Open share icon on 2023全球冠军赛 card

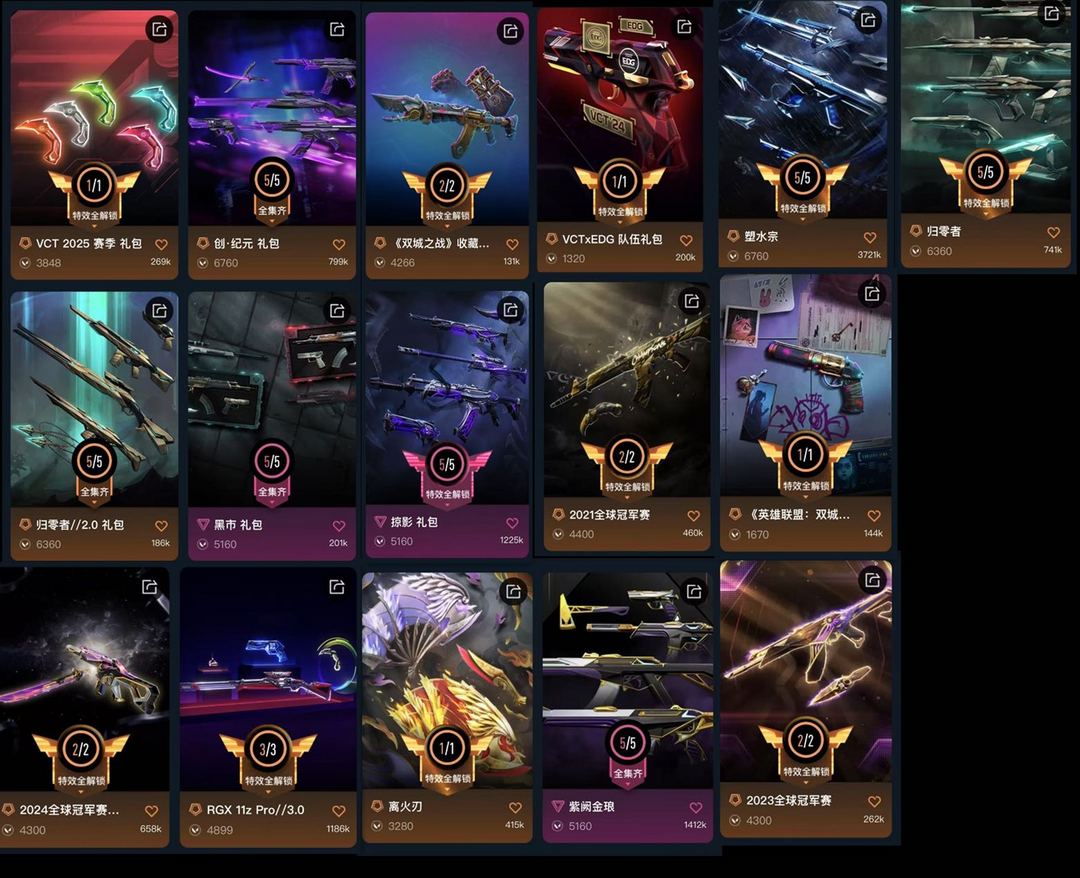(x=872, y=580)
